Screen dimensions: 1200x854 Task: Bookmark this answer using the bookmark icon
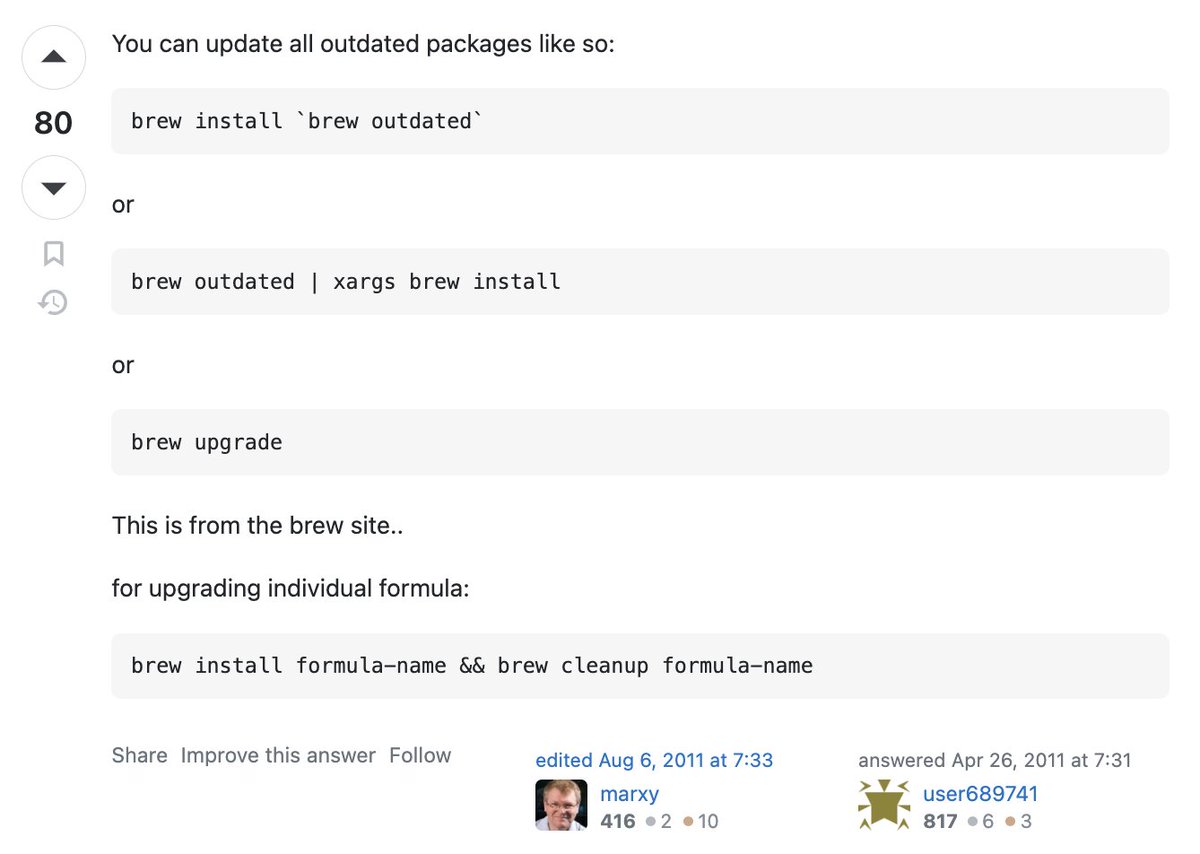(x=54, y=253)
